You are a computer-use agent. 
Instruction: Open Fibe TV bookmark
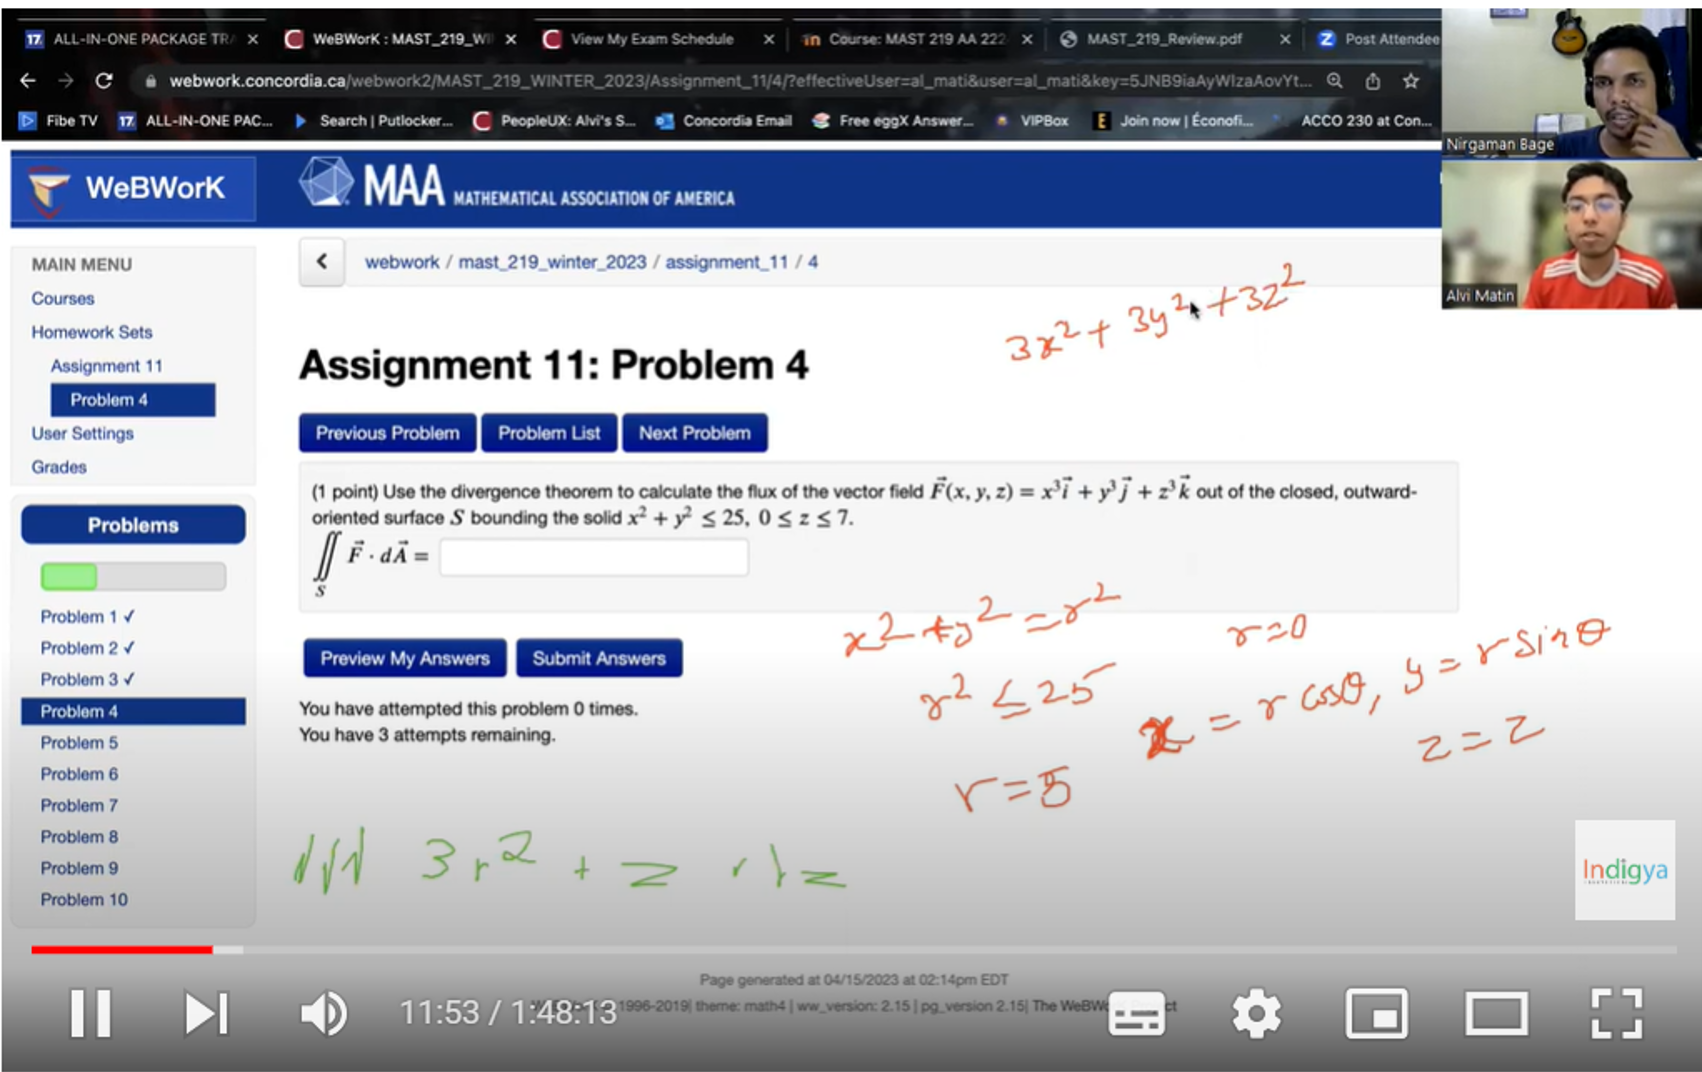[x=59, y=121]
